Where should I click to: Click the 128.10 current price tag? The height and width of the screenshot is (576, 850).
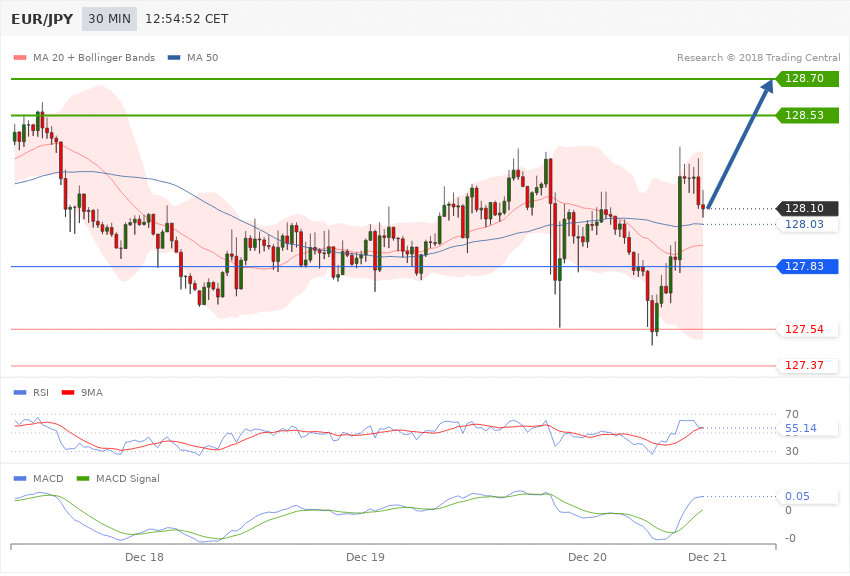807,208
